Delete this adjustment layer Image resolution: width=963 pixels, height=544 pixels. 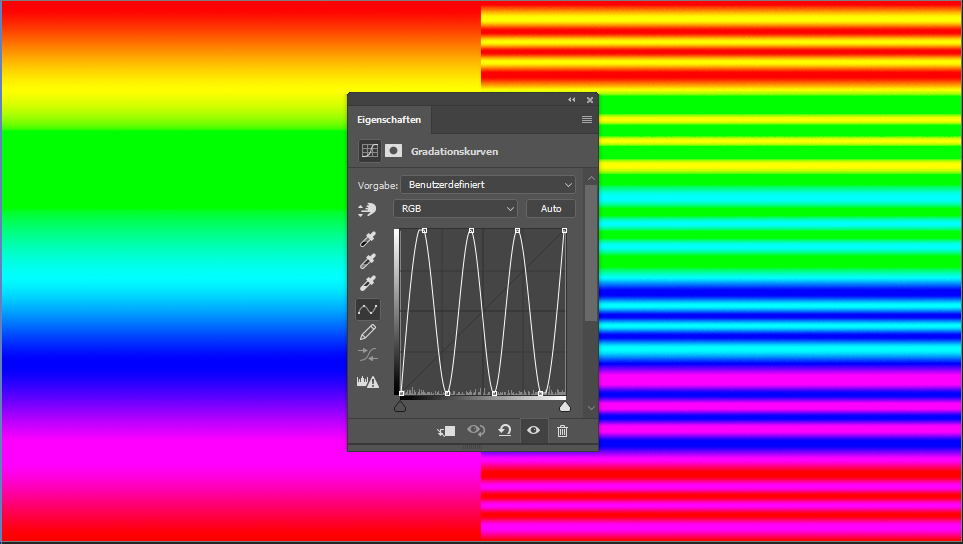tap(562, 431)
